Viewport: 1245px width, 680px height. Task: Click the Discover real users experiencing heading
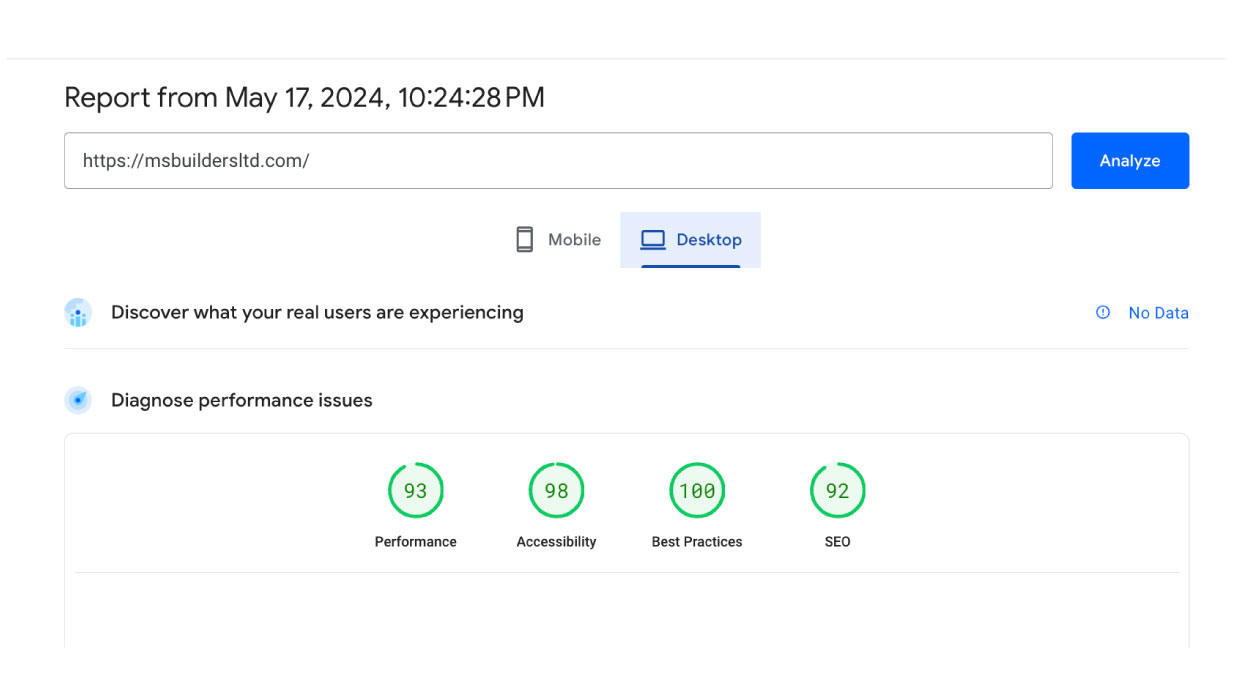coord(317,313)
